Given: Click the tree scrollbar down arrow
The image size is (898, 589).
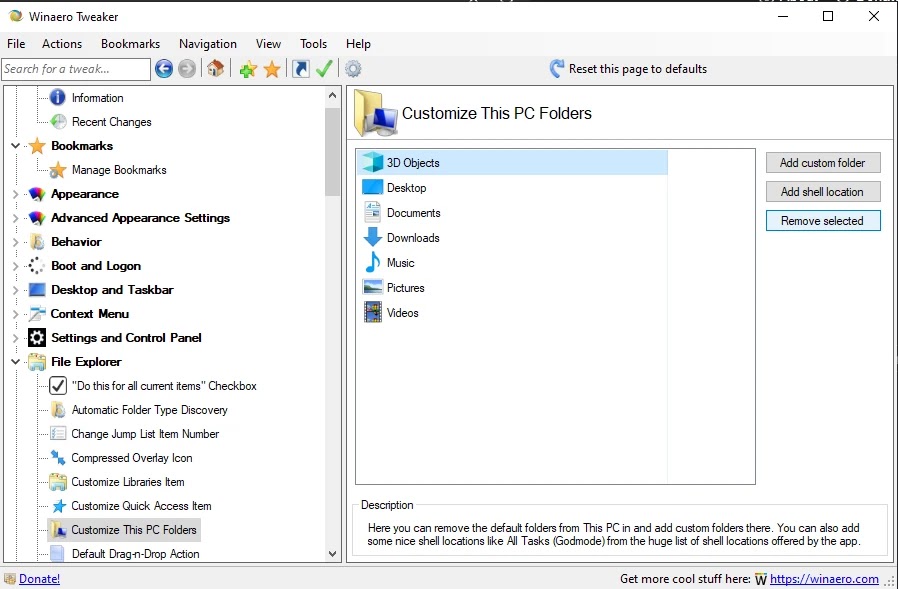Looking at the screenshot, I should tap(332, 553).
